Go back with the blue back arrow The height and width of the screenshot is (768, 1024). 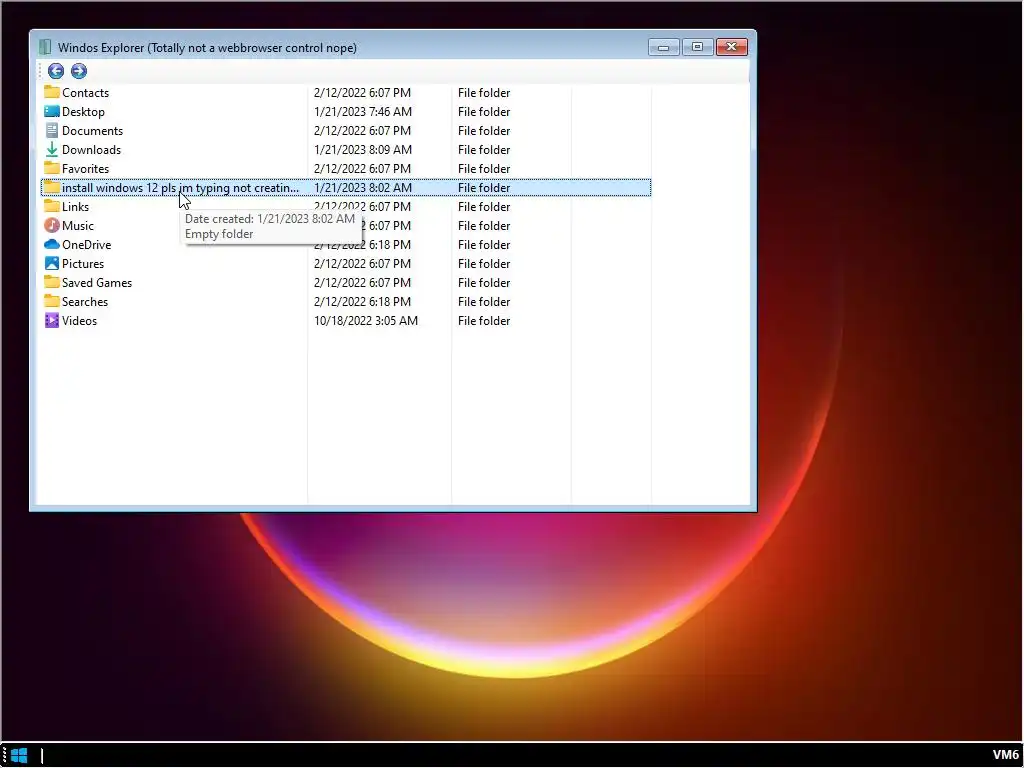pos(56,71)
